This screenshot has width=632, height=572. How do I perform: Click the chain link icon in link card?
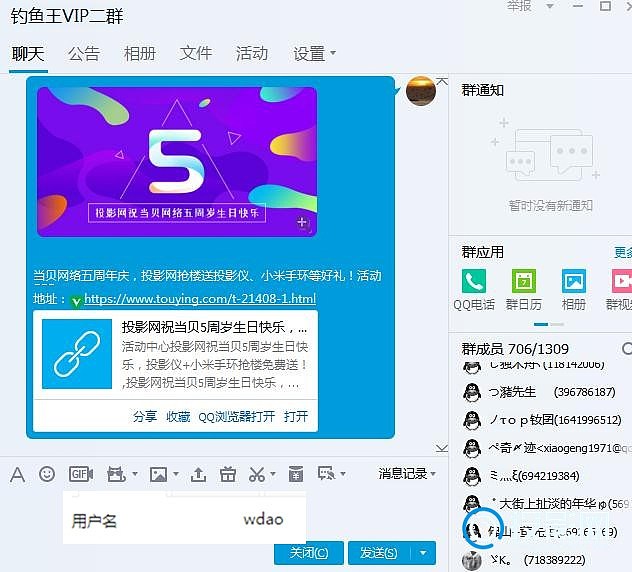(x=77, y=354)
